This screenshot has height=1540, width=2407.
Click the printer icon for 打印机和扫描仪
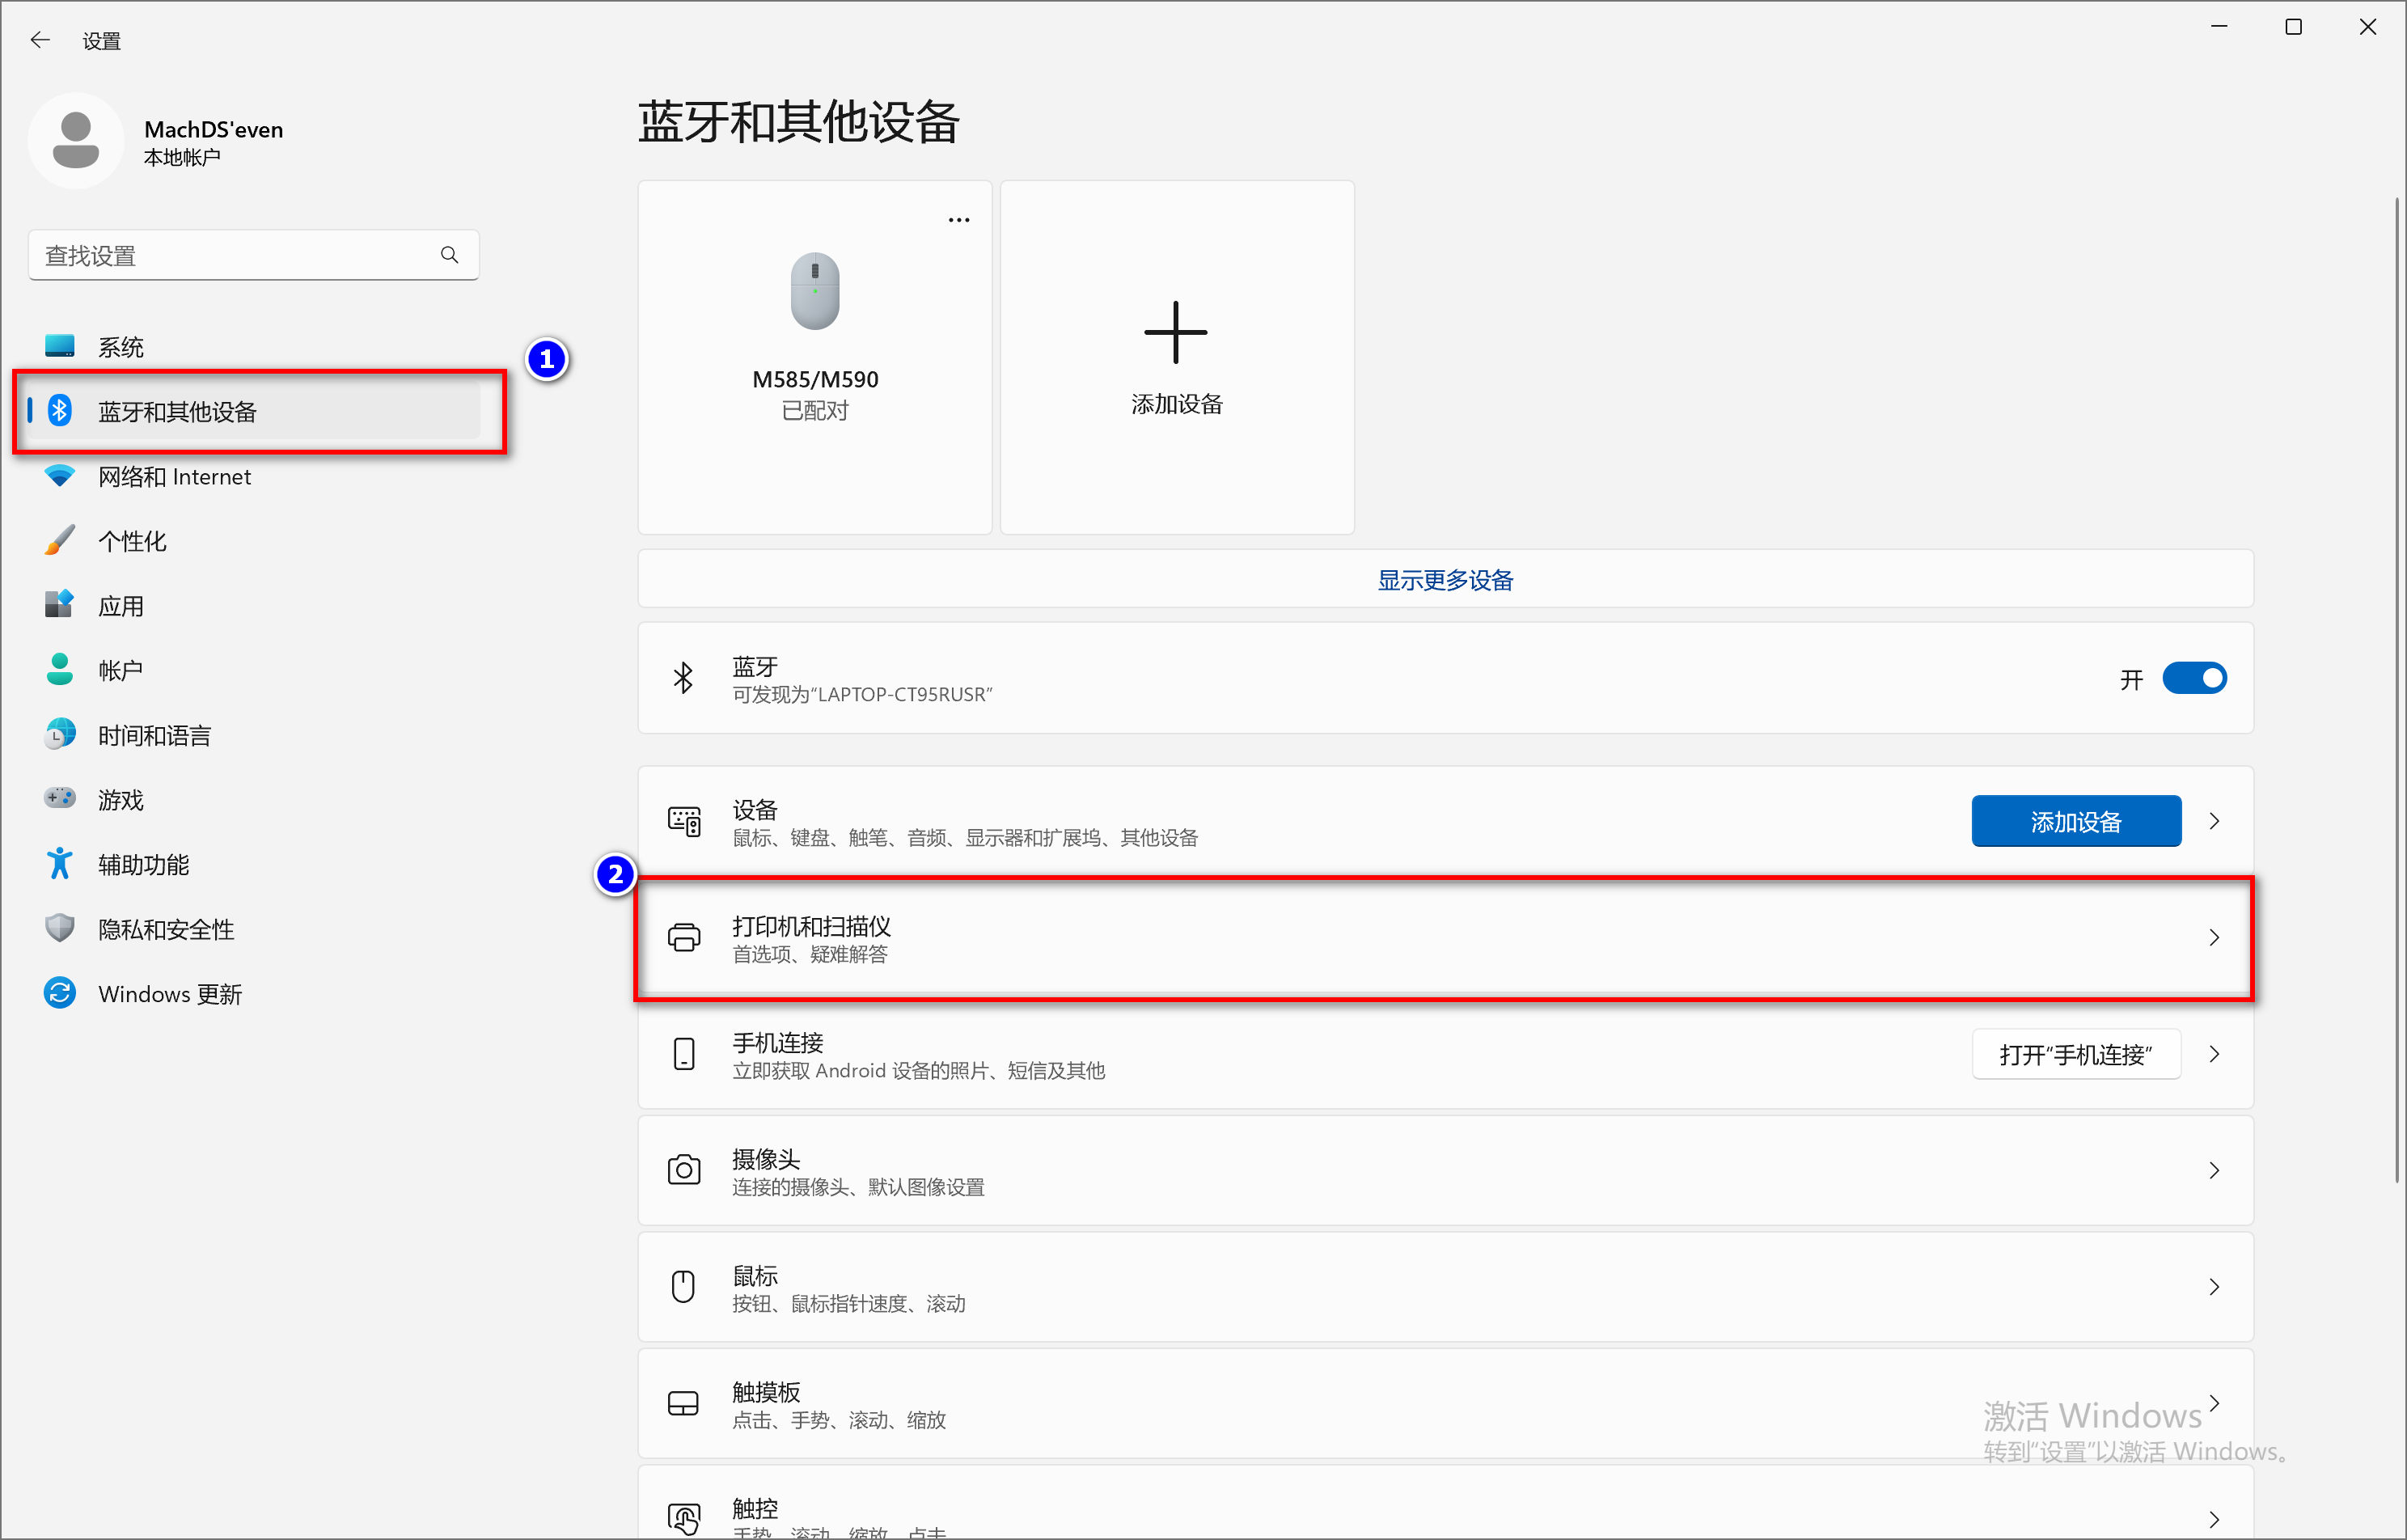[683, 938]
